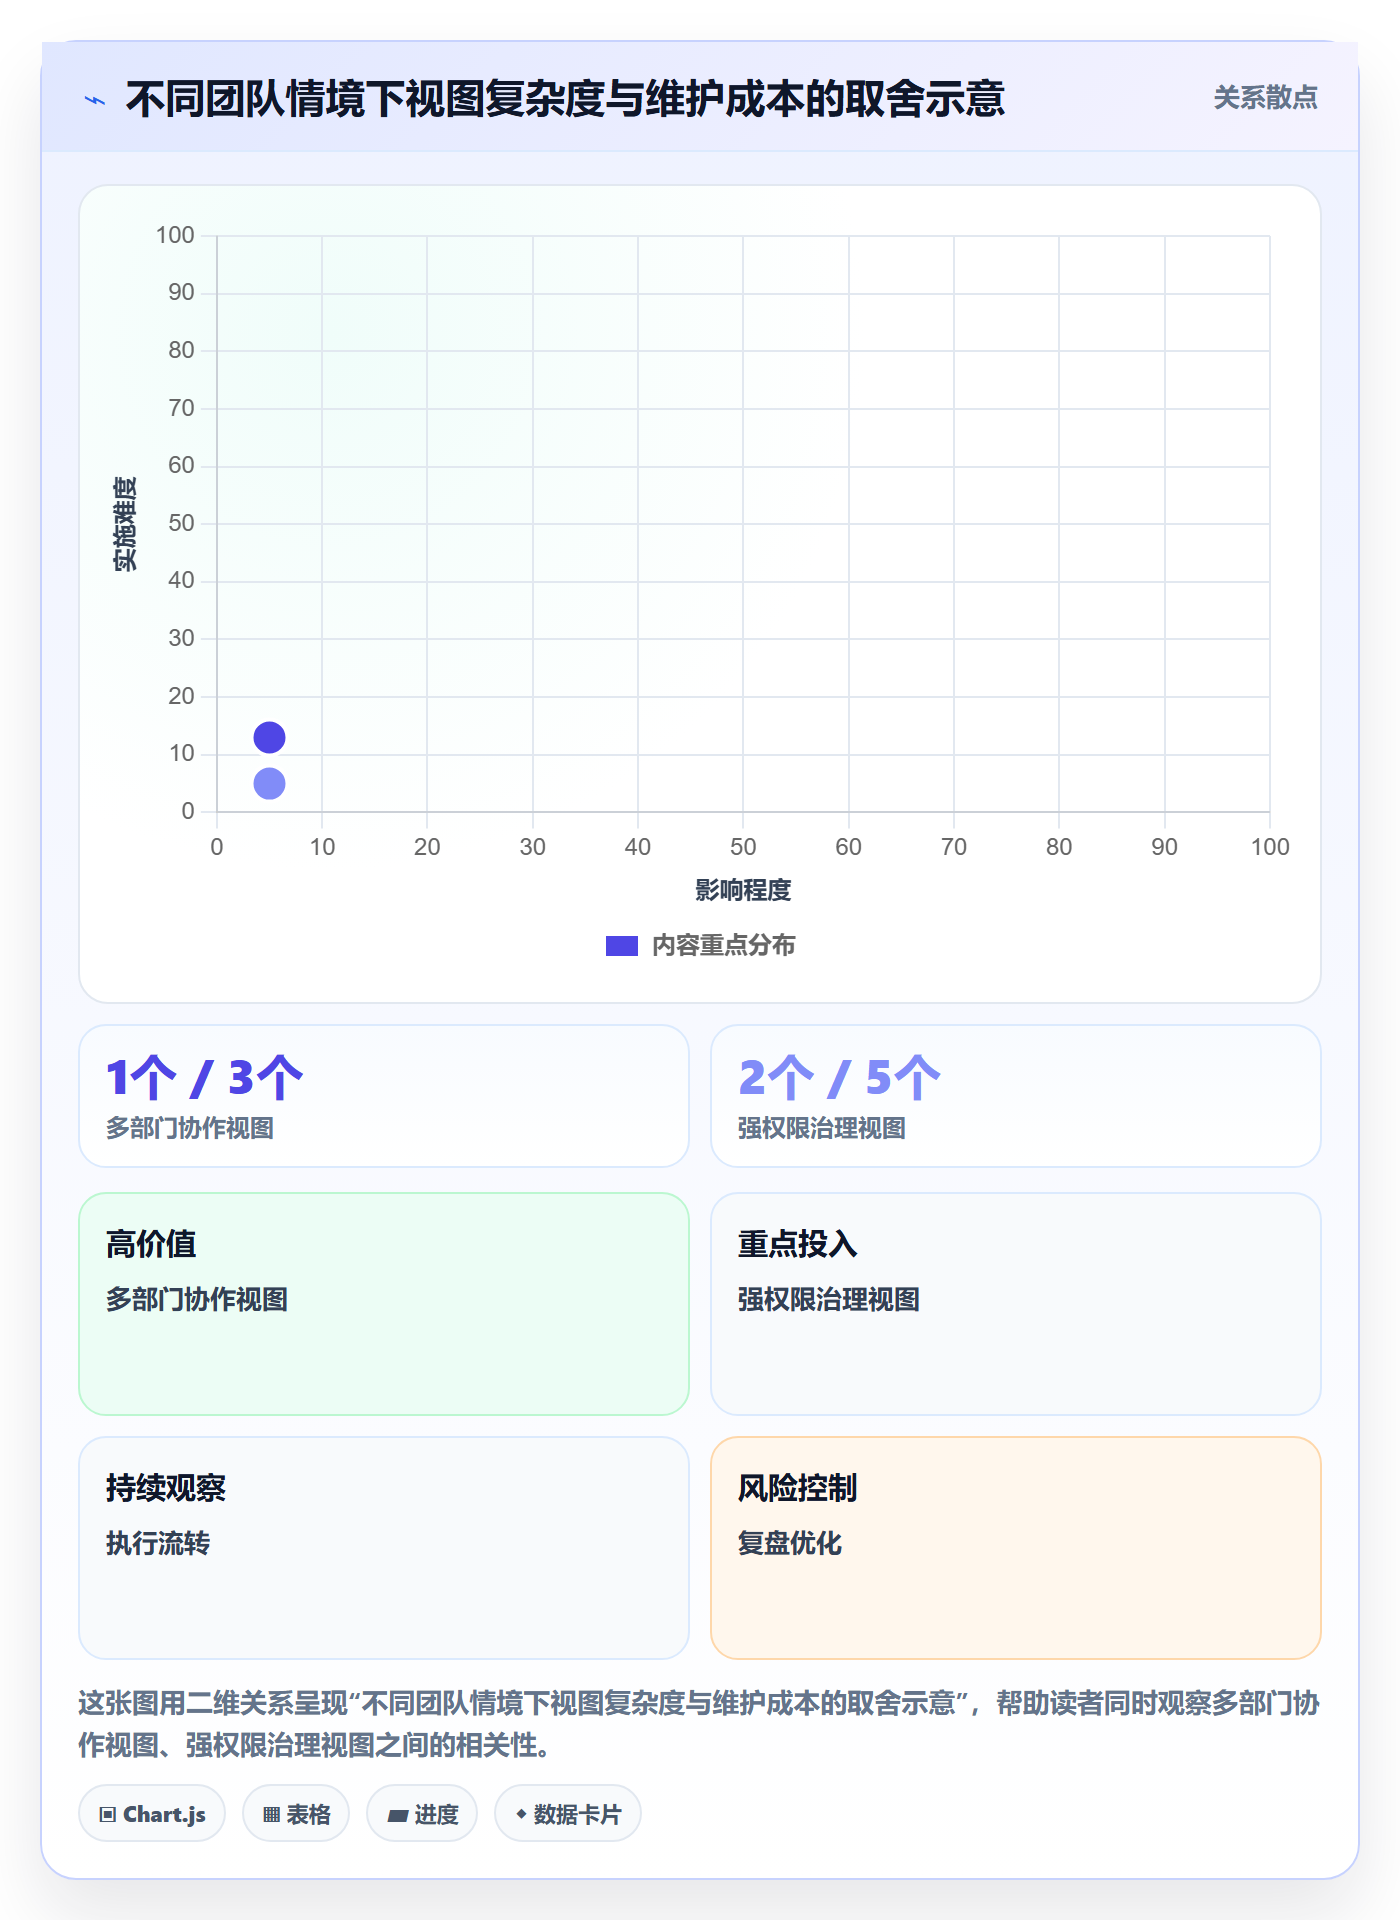Click the 2个 / 5个 stat value
The image size is (1400, 1920).
point(839,1078)
